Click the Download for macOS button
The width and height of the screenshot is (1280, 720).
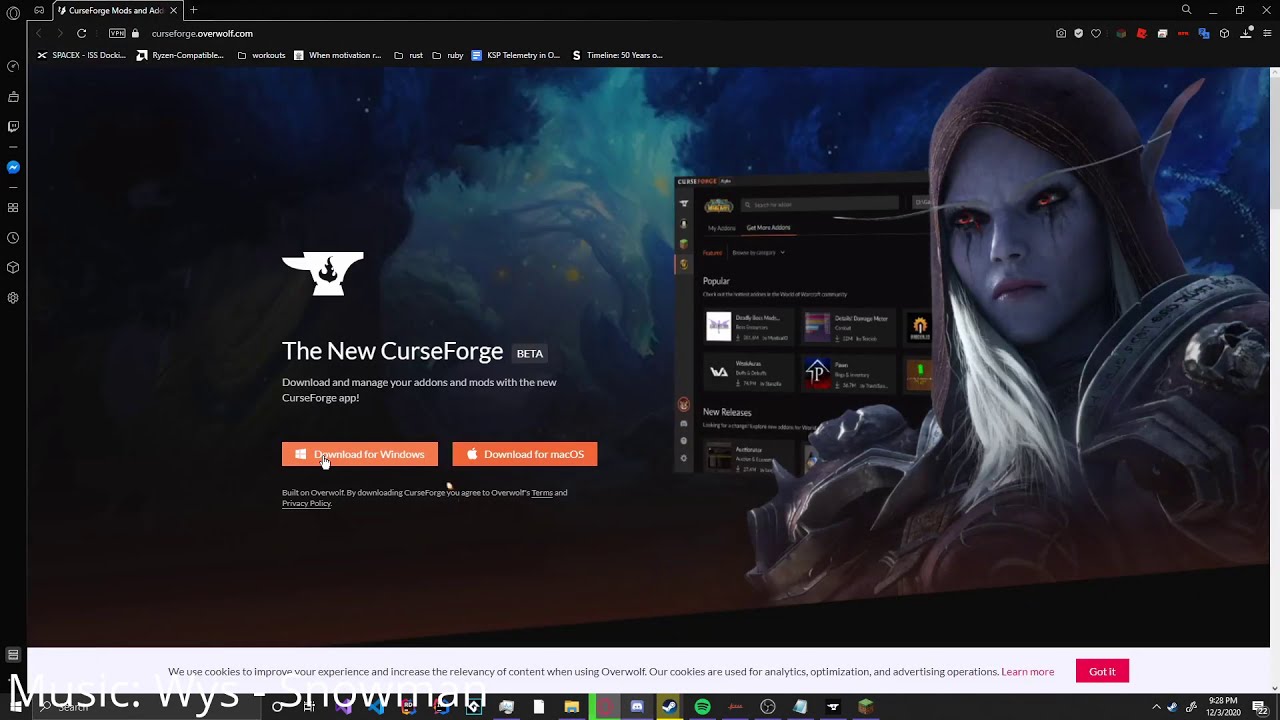click(x=525, y=454)
